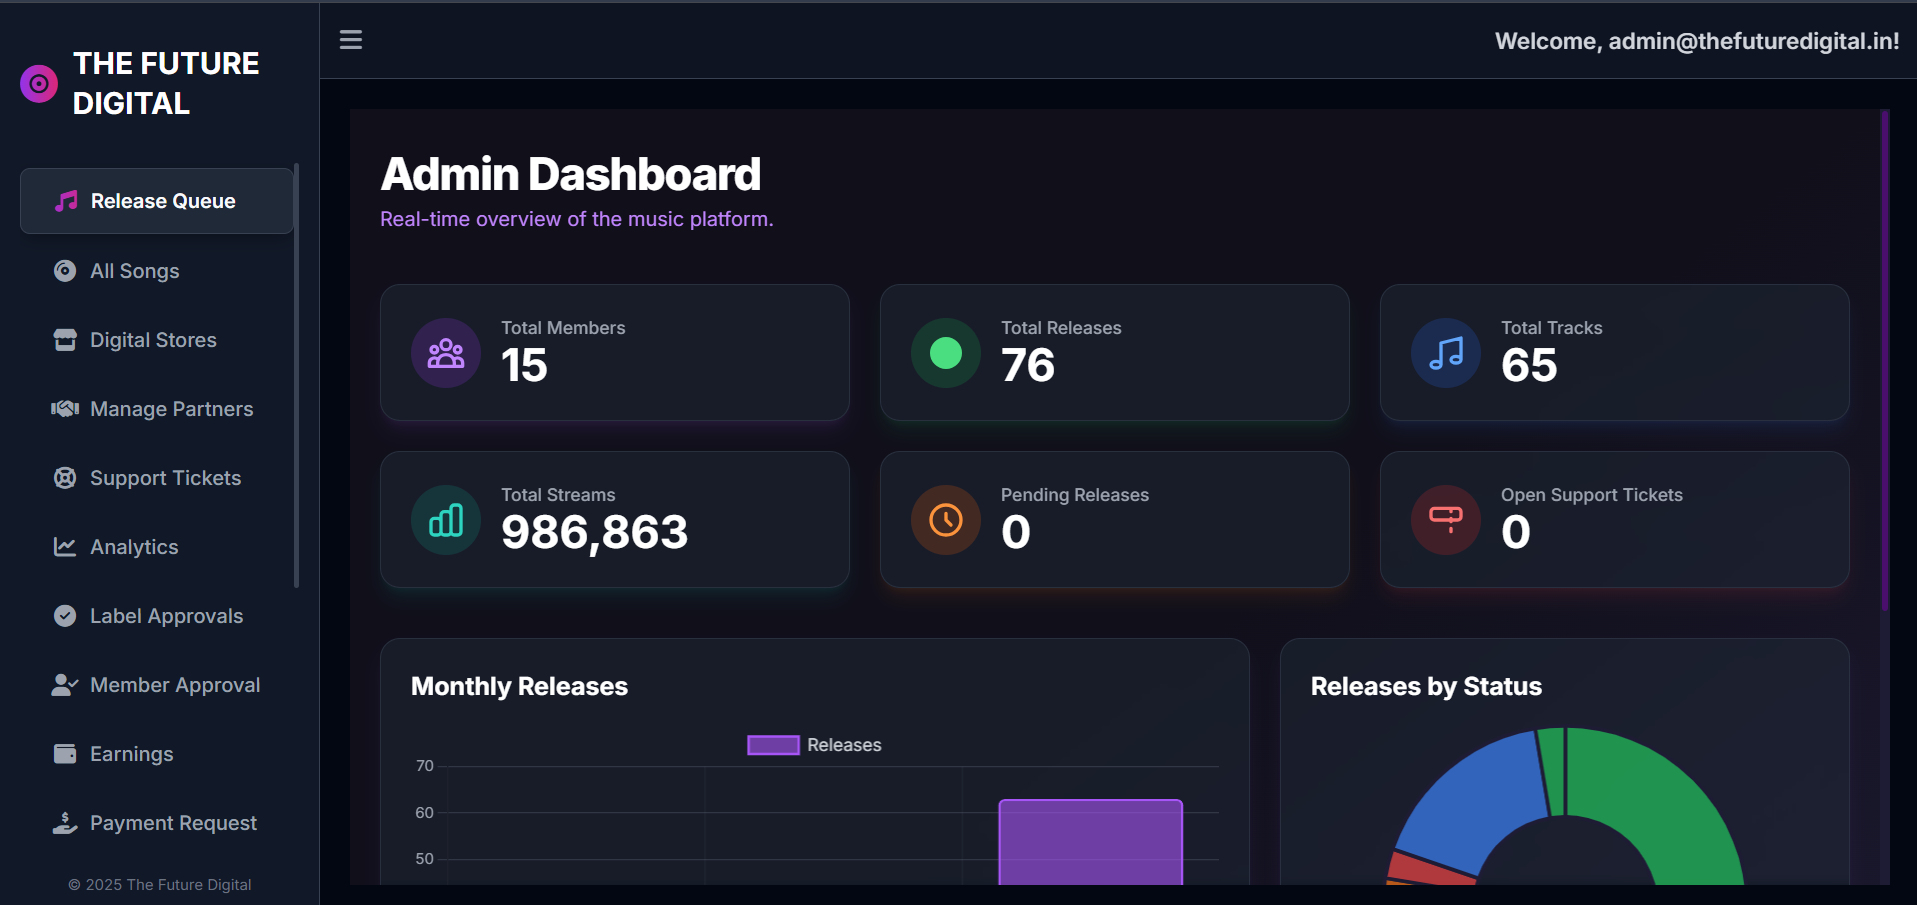The image size is (1917, 905).
Task: Click The Future Digital logo disc icon
Action: 39,84
